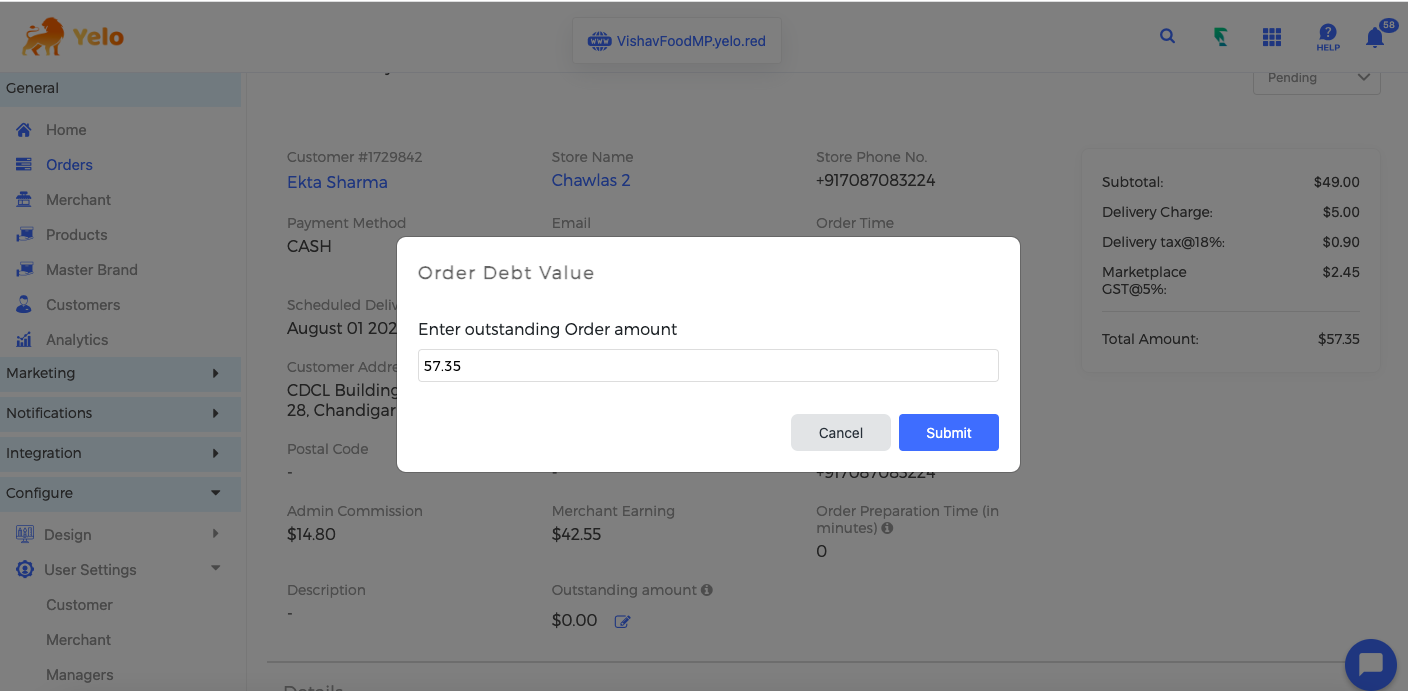Cancel the Order Debt Value dialog

840,433
